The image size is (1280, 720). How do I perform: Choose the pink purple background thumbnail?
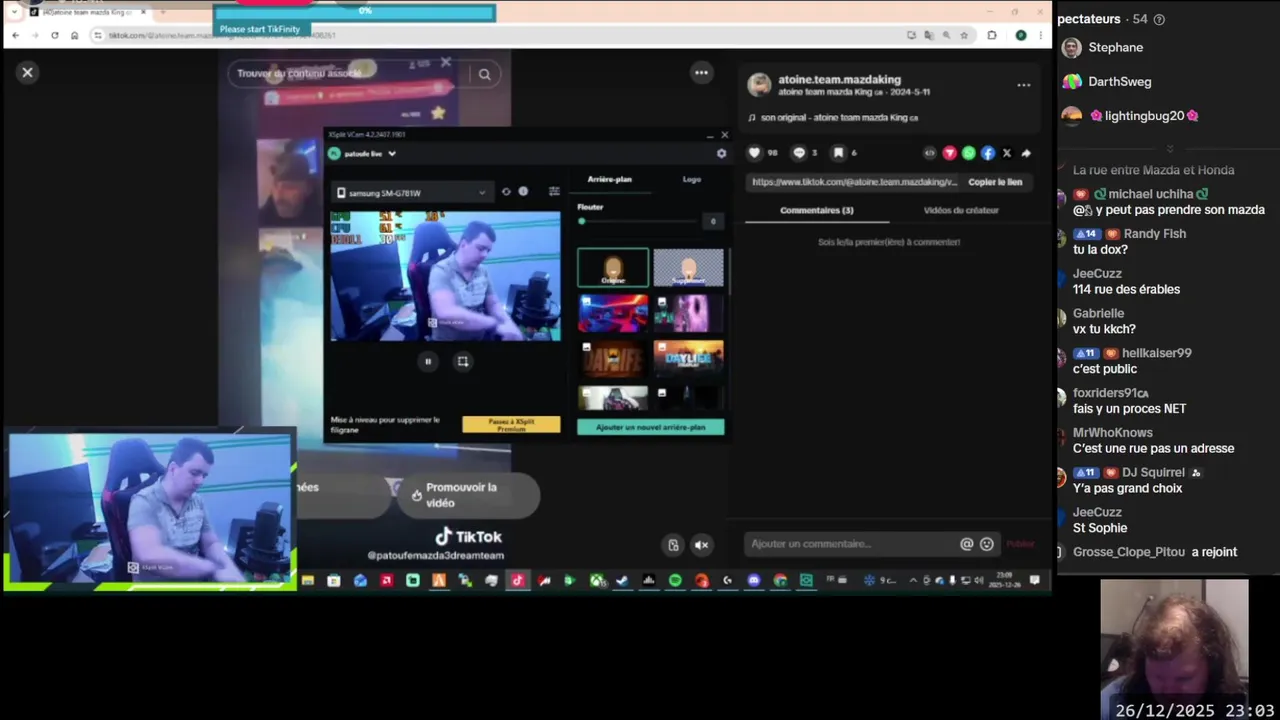[688, 313]
